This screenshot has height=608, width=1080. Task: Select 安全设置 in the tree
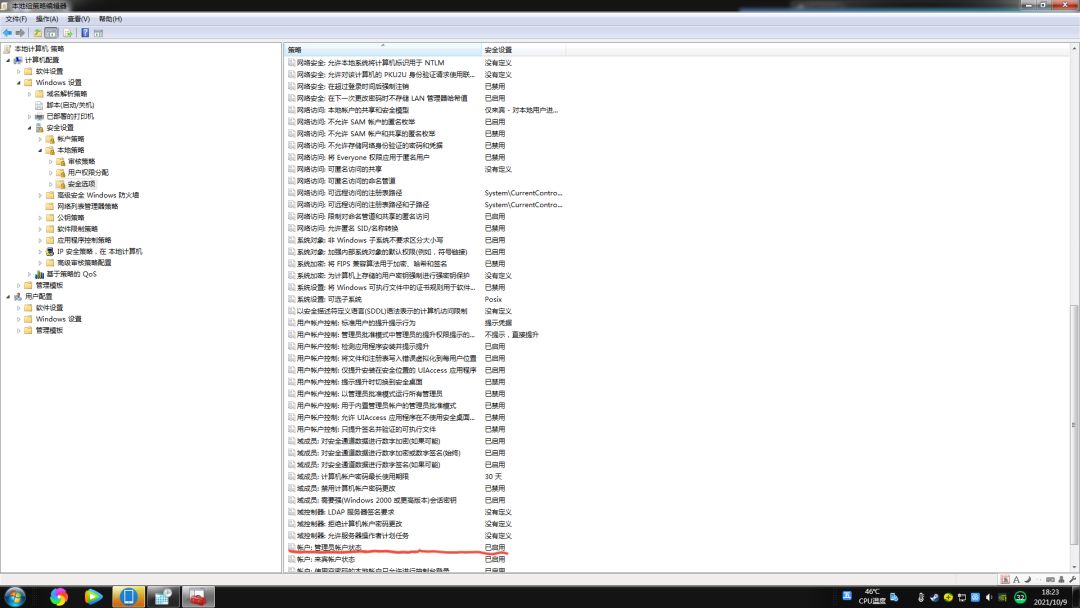[60, 127]
